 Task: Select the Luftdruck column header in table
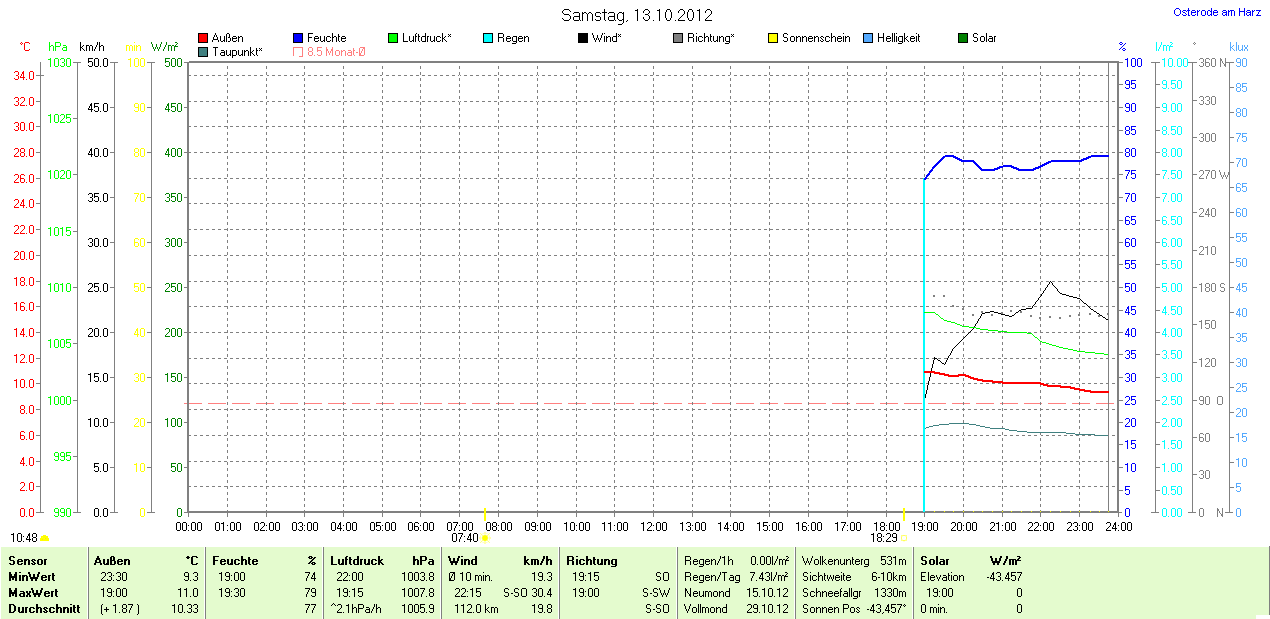pos(358,561)
